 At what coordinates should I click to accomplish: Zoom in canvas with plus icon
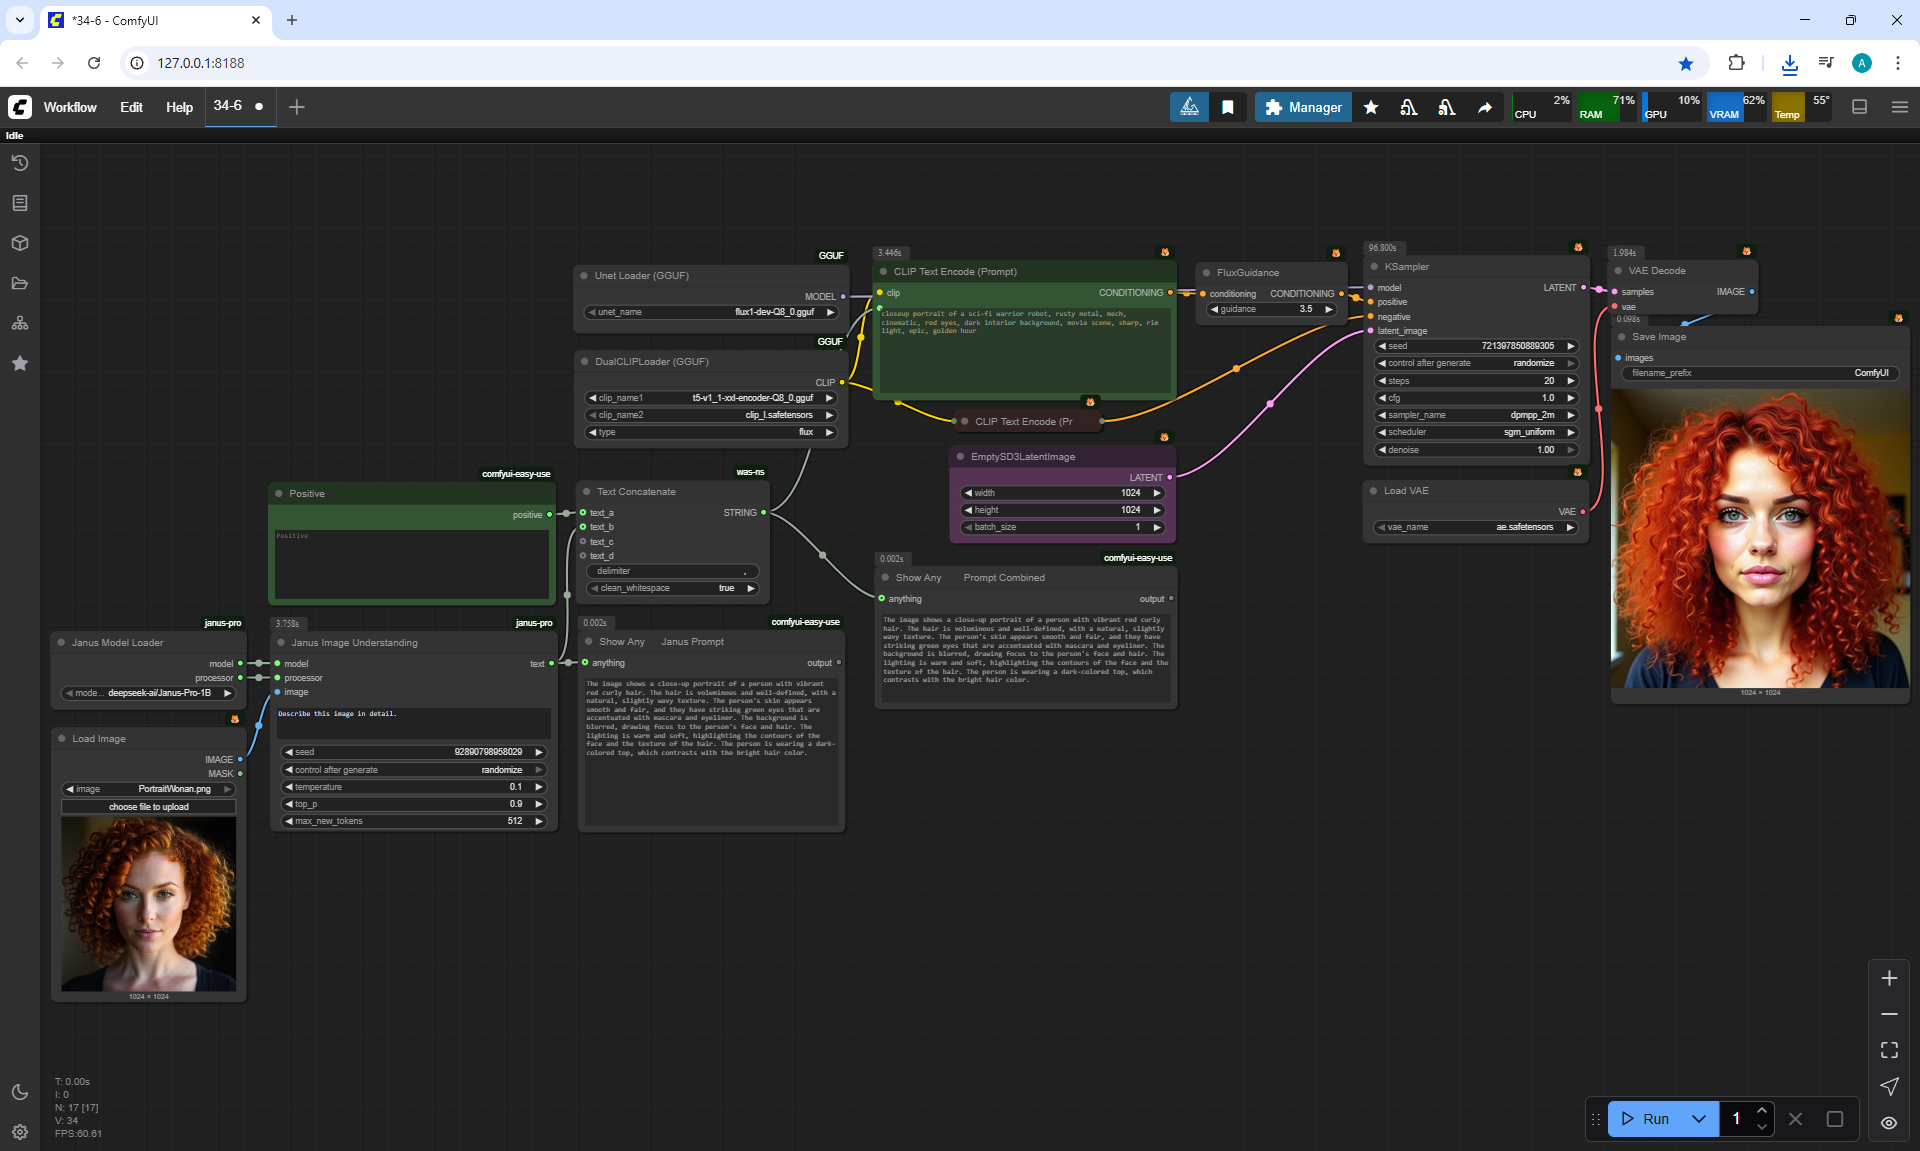pos(1889,978)
